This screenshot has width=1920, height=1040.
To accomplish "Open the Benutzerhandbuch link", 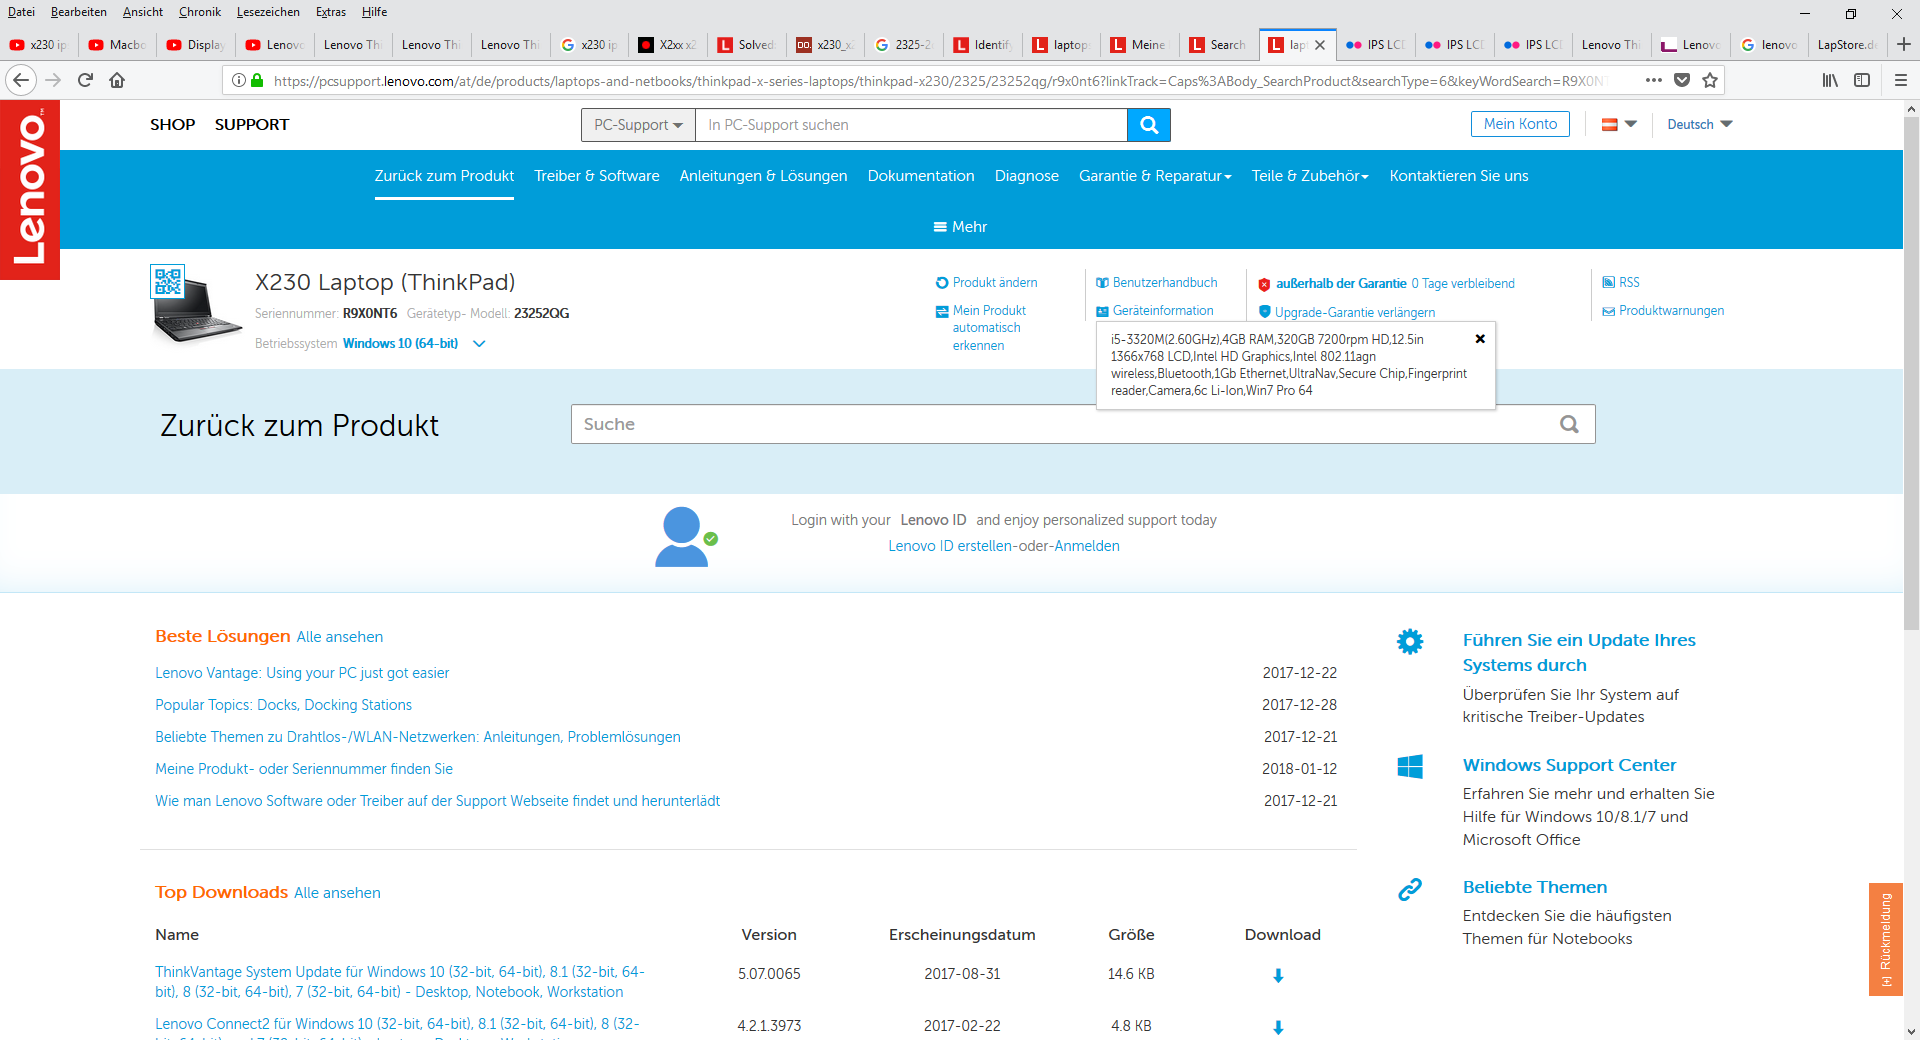I will coord(1165,283).
